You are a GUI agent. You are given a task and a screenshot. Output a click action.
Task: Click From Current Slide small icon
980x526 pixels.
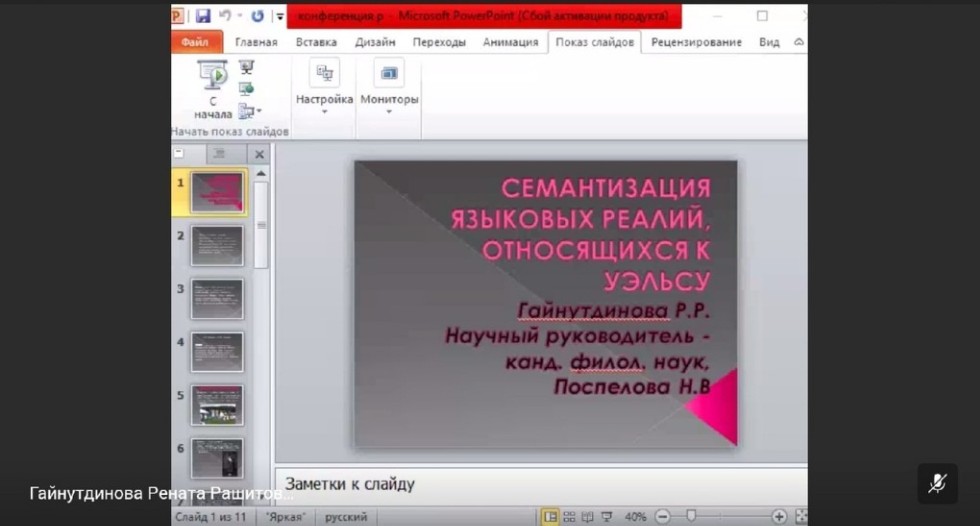246,67
